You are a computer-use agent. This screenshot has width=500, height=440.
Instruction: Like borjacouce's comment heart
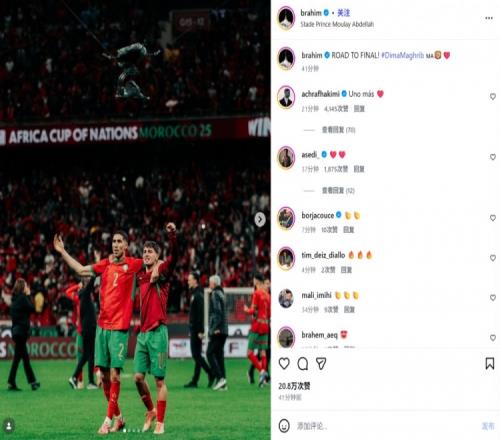493,218
